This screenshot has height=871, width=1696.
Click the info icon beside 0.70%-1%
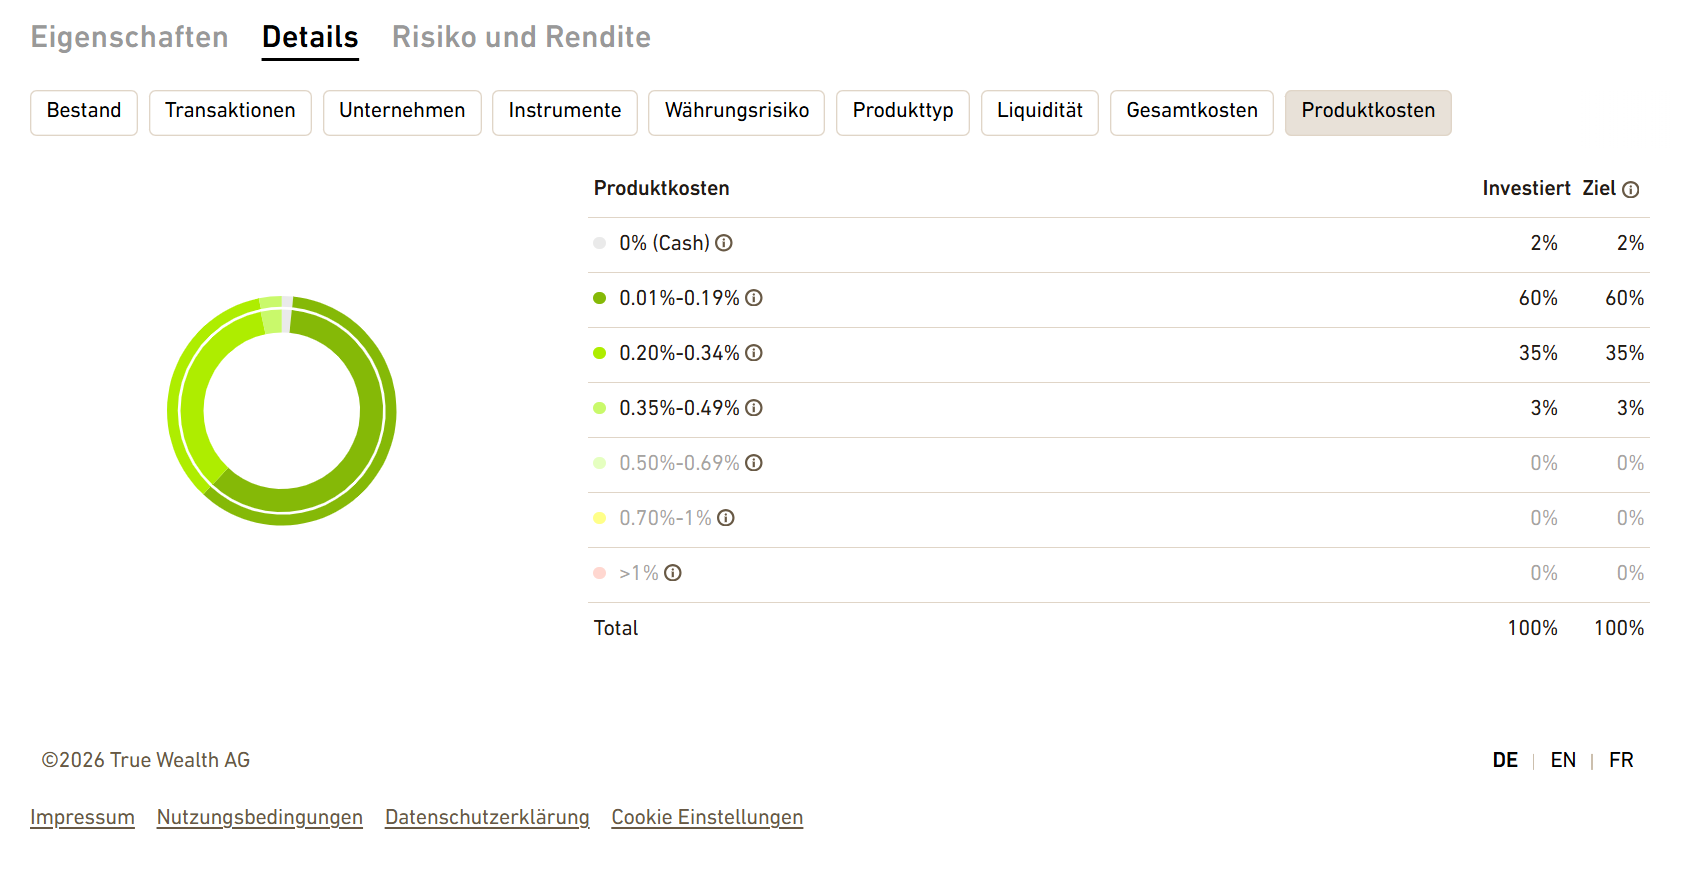click(x=726, y=518)
